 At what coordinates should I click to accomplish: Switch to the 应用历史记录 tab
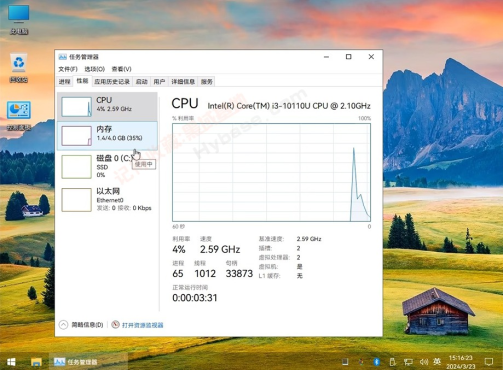click(112, 82)
